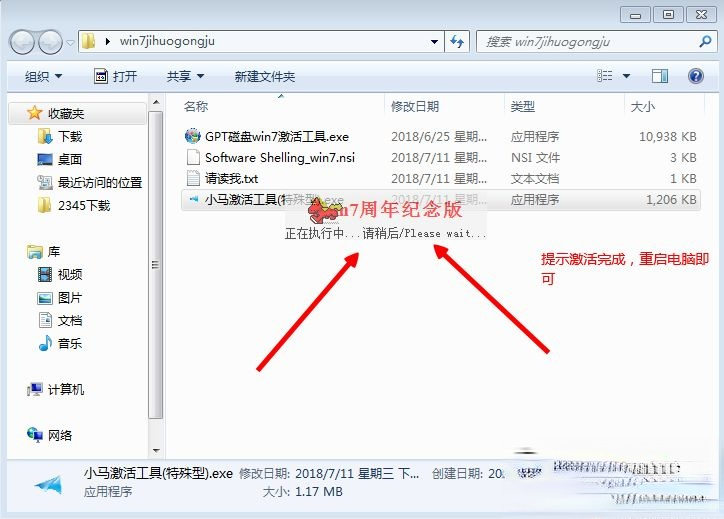Viewport: 724px width, 519px height.
Task: Select 最近访问的位置 in favorites
Action: (100, 182)
